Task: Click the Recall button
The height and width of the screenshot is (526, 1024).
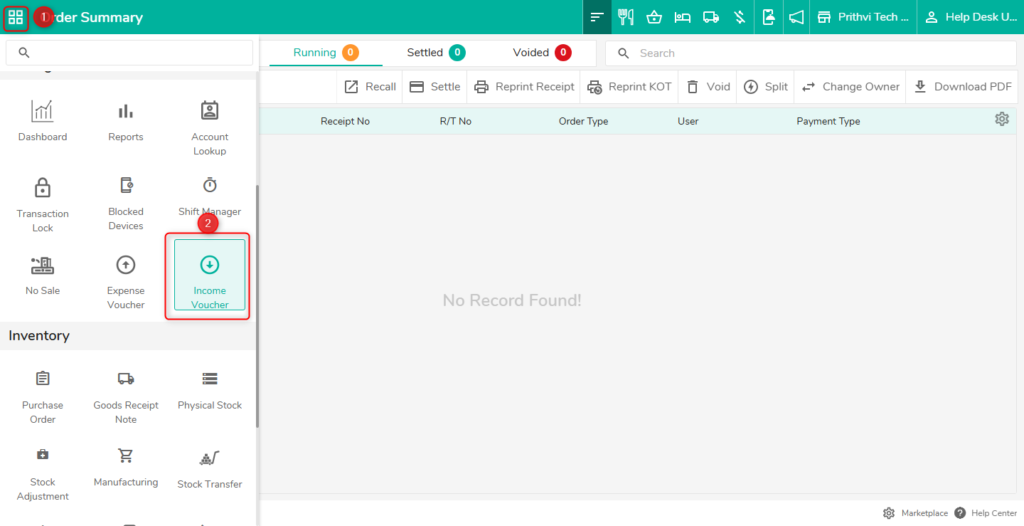Action: point(370,87)
